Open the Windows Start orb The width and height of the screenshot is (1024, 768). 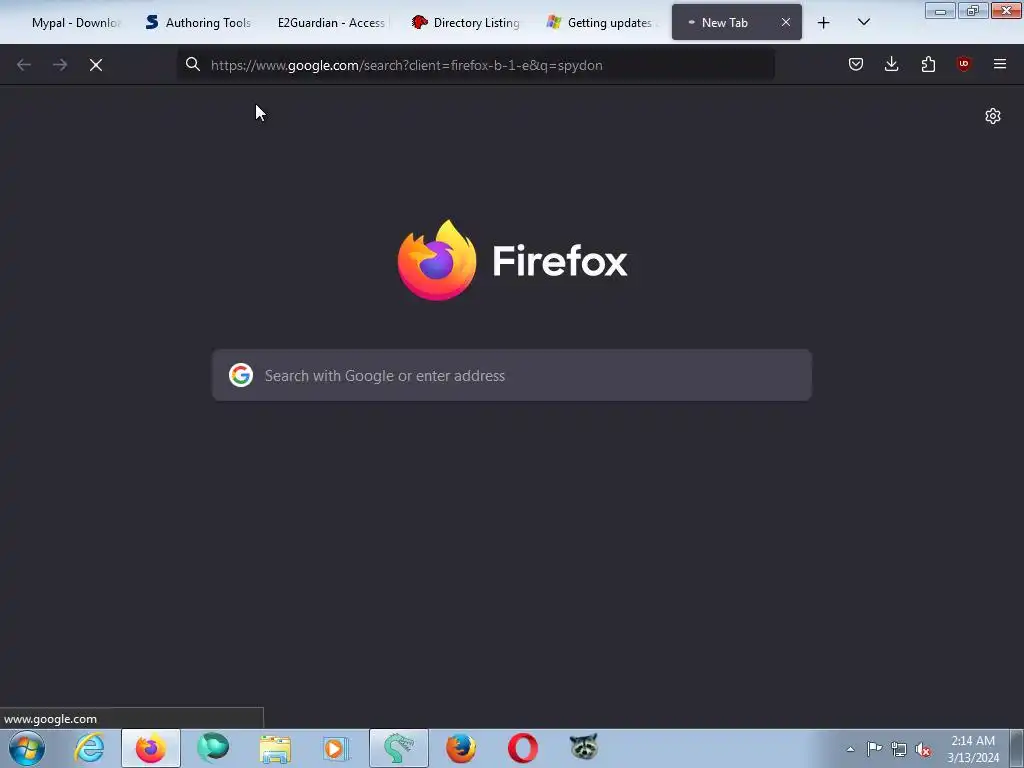pyautogui.click(x=27, y=748)
